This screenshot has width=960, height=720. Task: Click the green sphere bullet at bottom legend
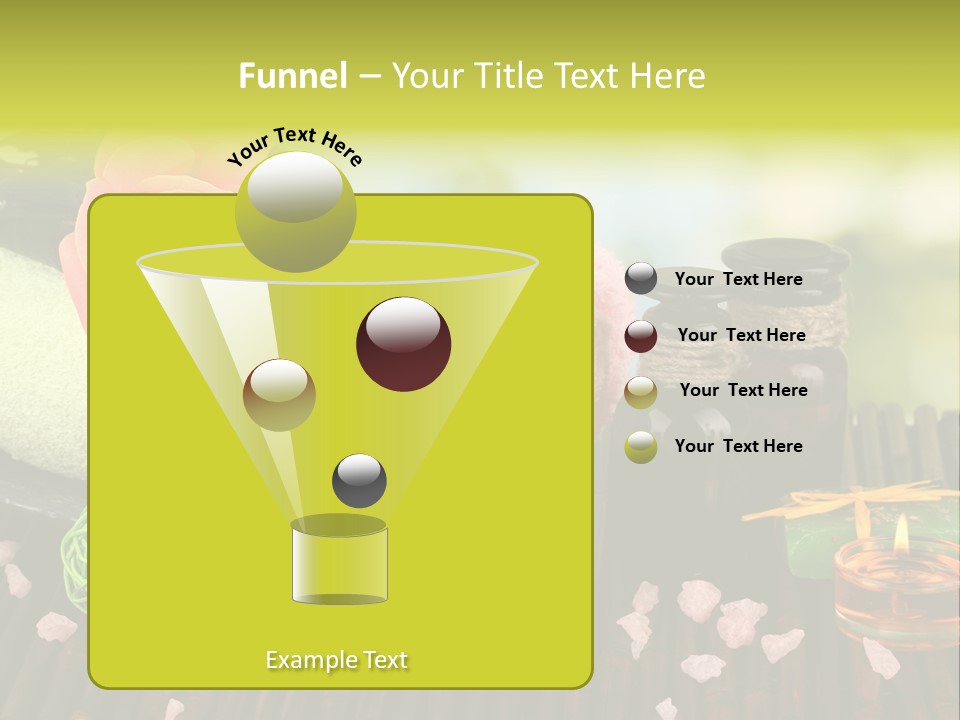click(x=641, y=447)
